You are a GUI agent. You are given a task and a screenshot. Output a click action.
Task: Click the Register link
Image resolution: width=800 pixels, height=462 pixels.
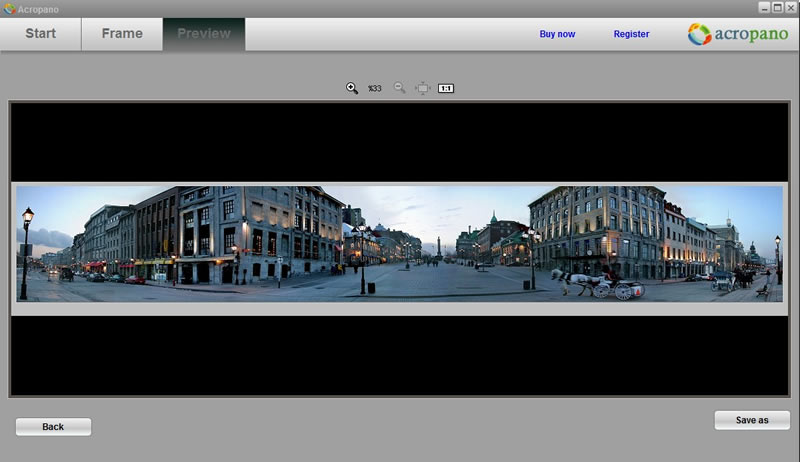631,34
